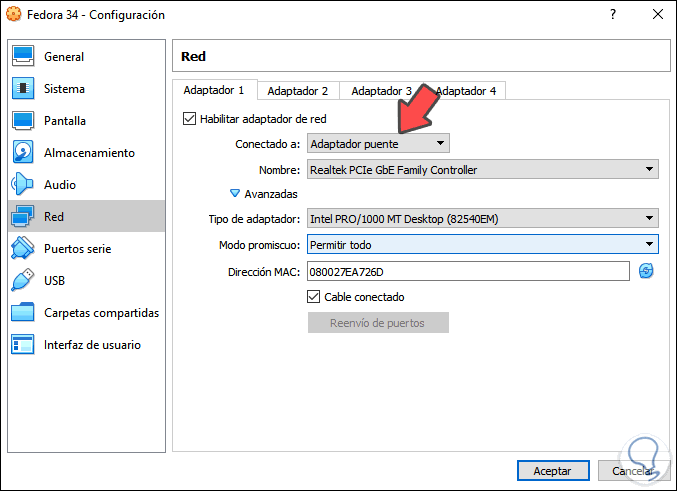Click the Aceptar button
Image resolution: width=677 pixels, height=491 pixels.
coord(552,470)
